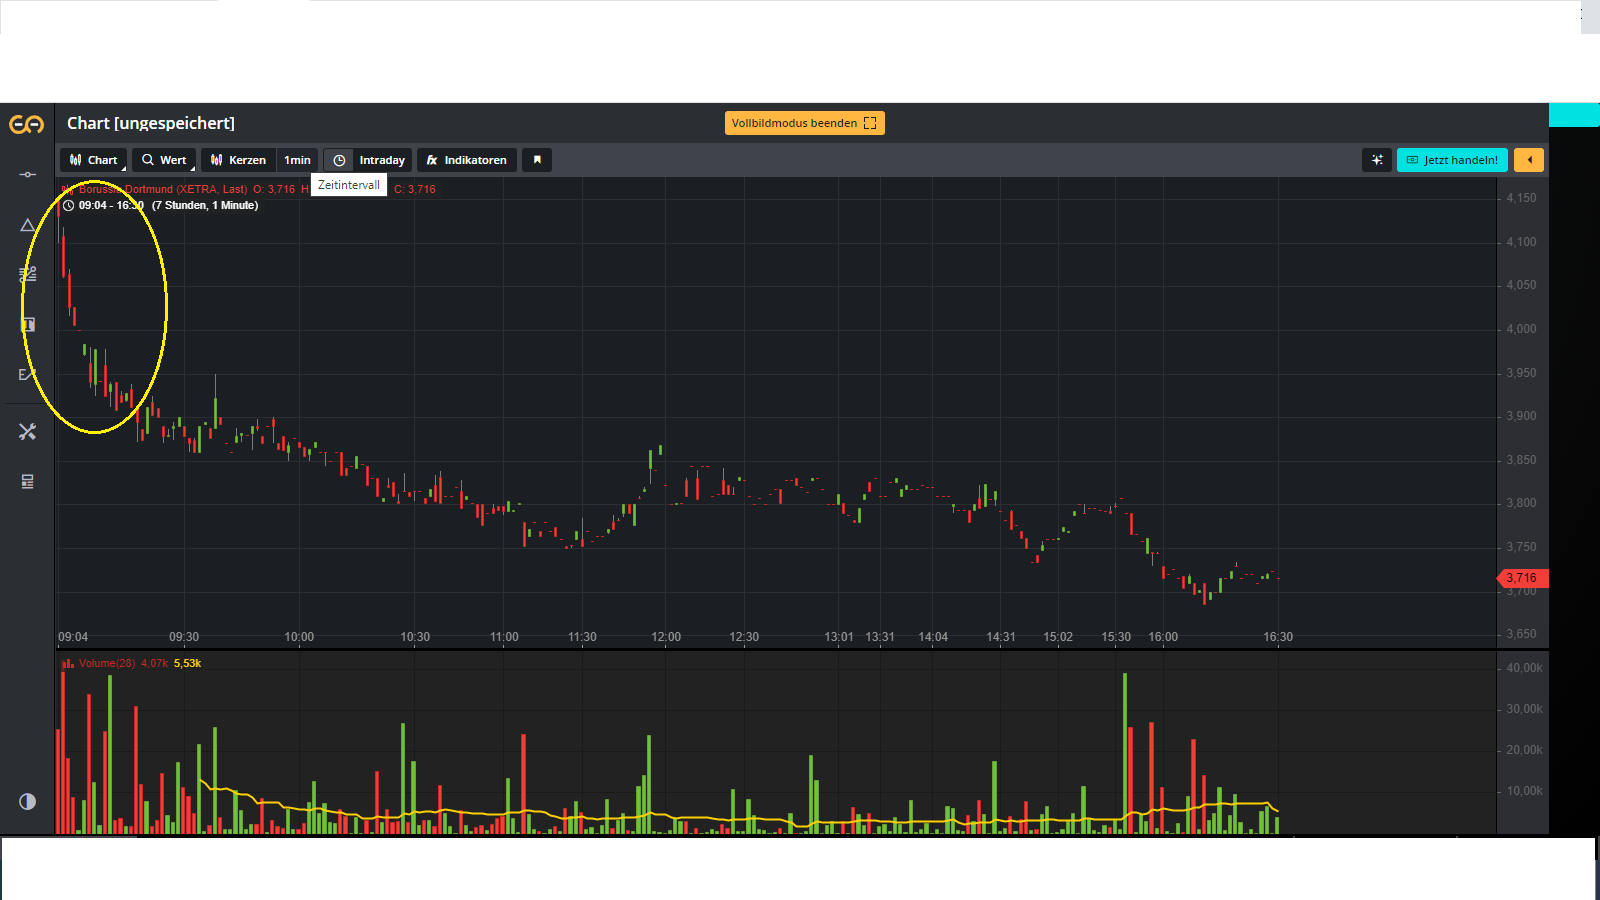
Task: Select the text annotation tool
Action: (x=27, y=324)
